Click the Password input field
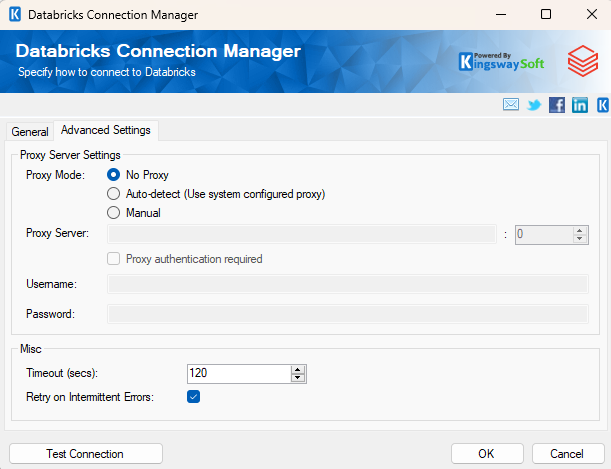 [348, 314]
